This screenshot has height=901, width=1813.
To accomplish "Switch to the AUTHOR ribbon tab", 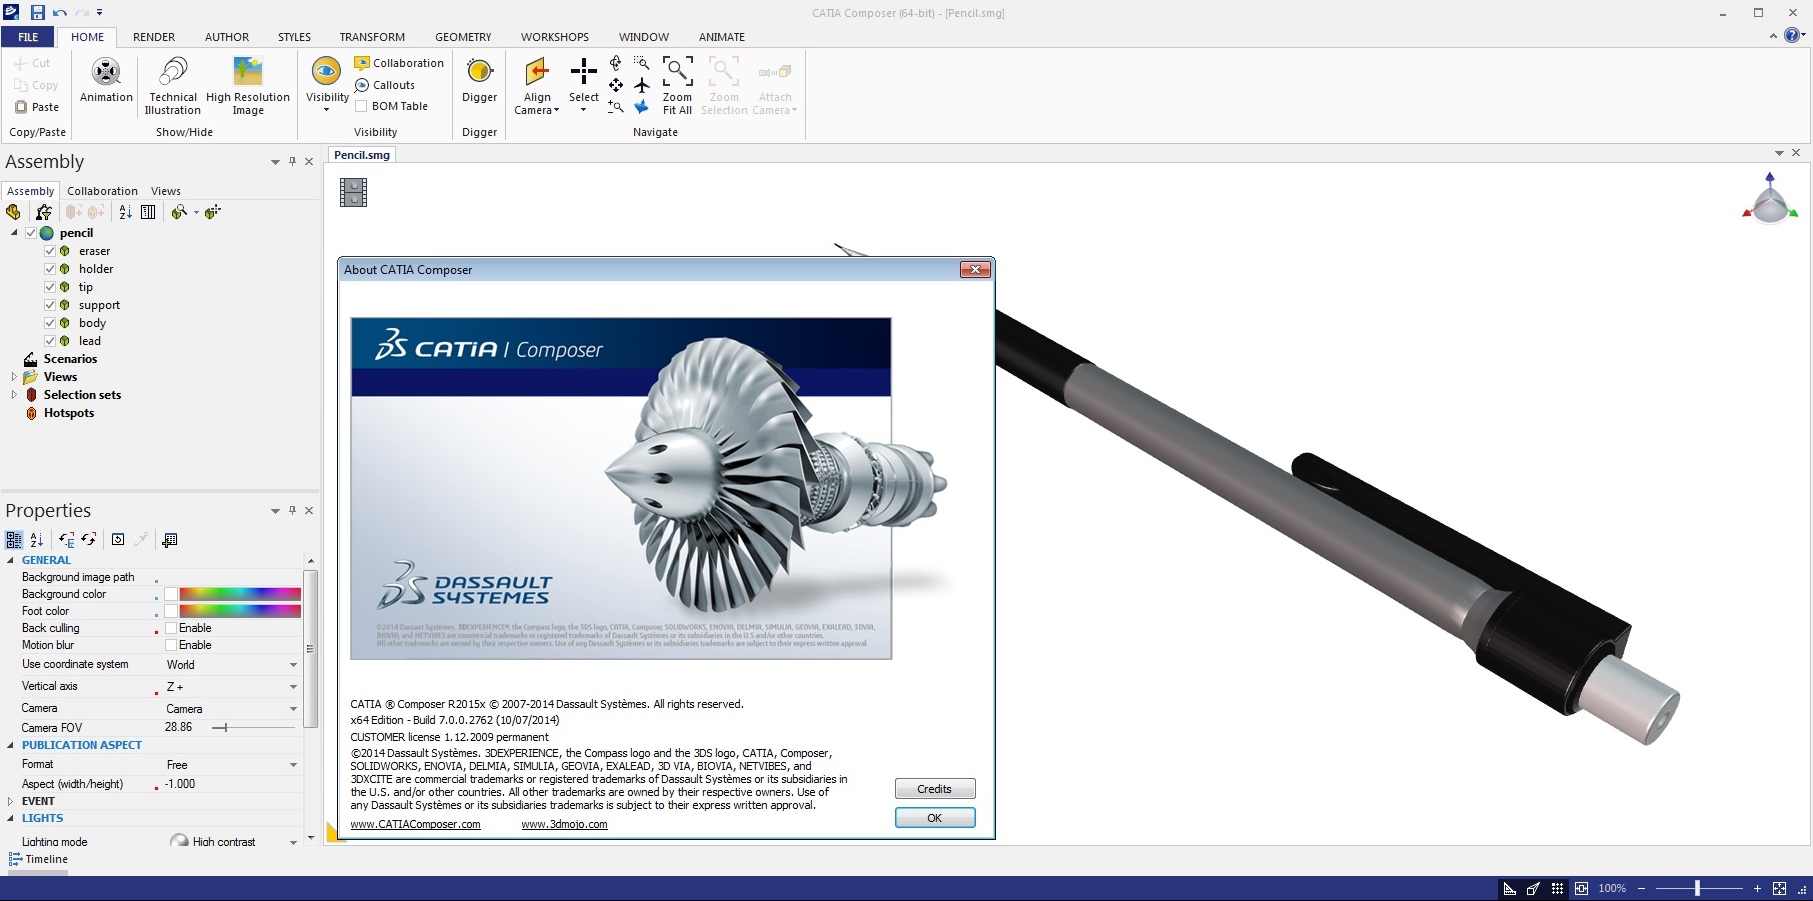I will 227,37.
